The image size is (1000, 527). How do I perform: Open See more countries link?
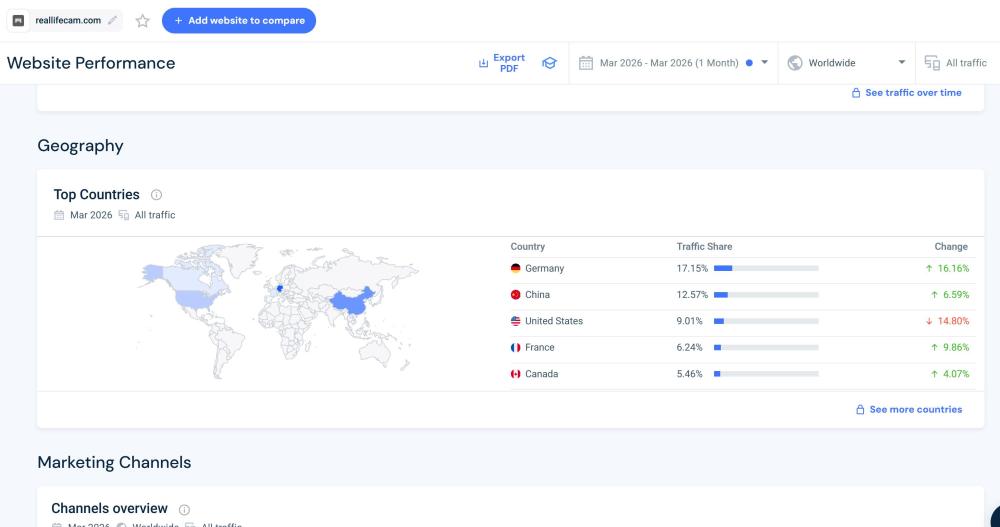(x=908, y=410)
